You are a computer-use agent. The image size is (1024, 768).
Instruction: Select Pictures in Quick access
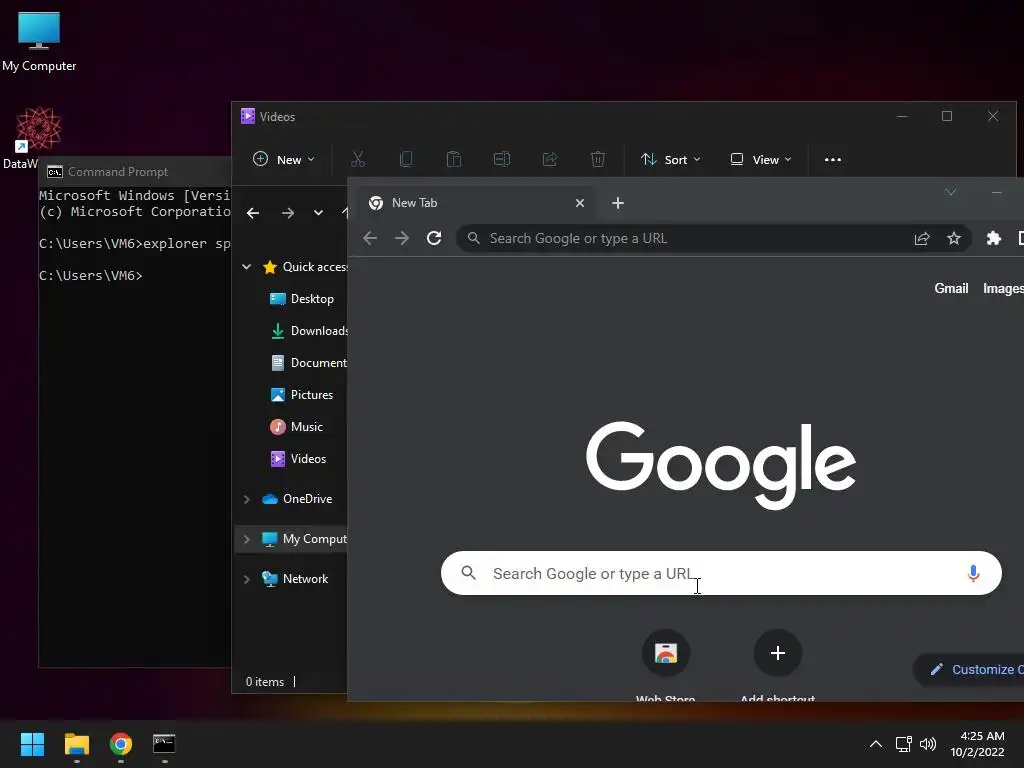pyautogui.click(x=301, y=394)
